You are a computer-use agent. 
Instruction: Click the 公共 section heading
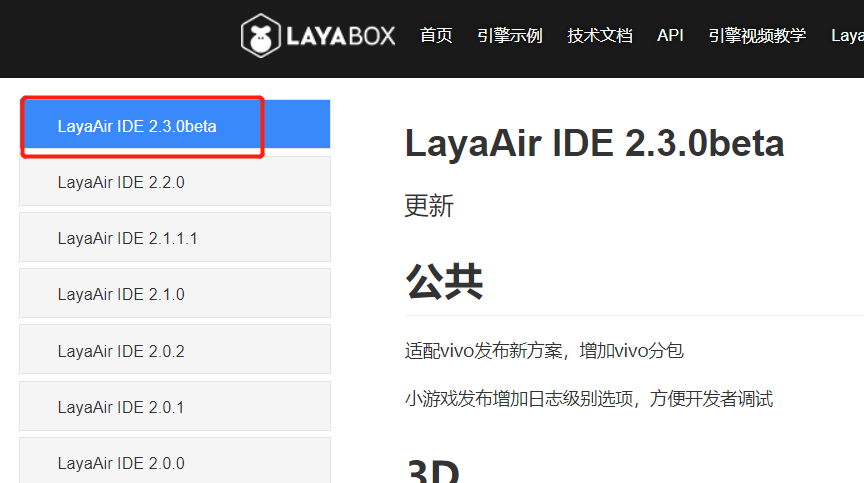point(444,281)
